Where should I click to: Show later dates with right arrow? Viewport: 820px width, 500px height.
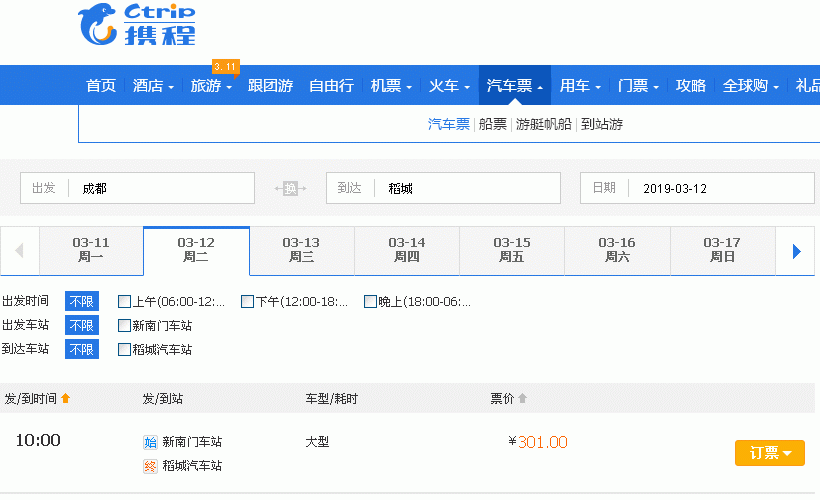[797, 251]
